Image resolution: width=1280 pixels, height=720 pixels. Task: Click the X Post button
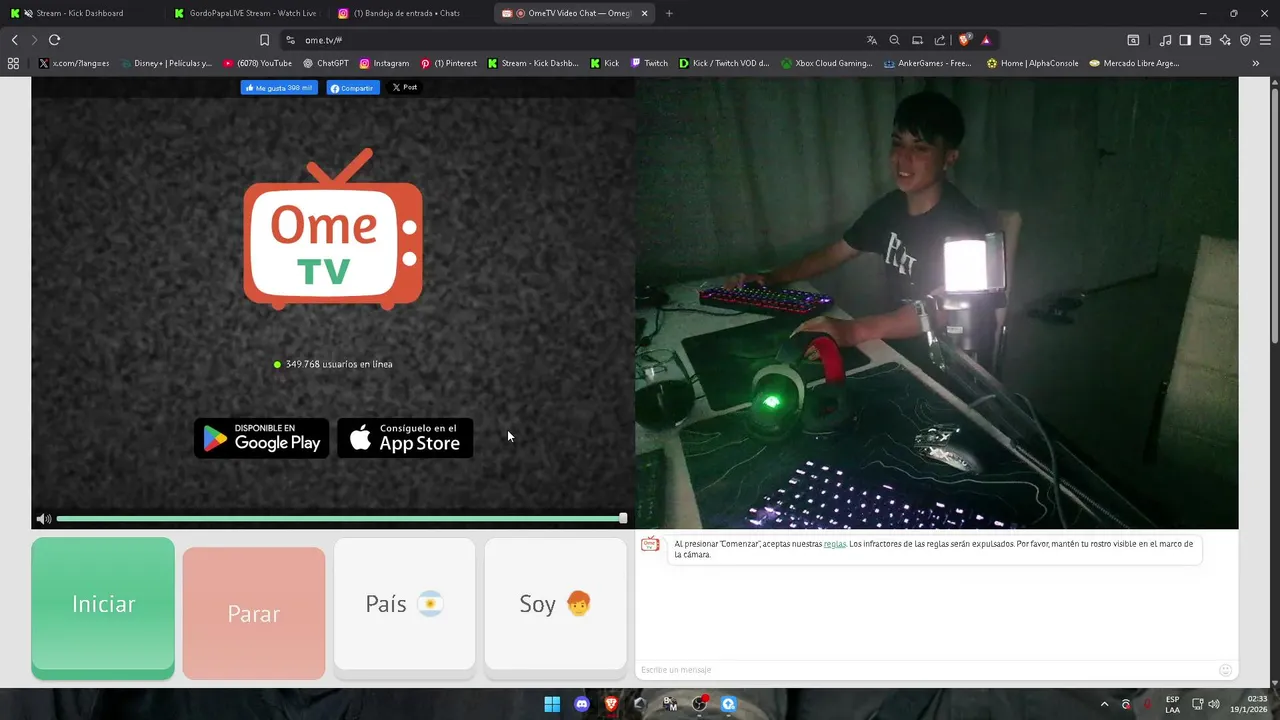click(x=404, y=87)
